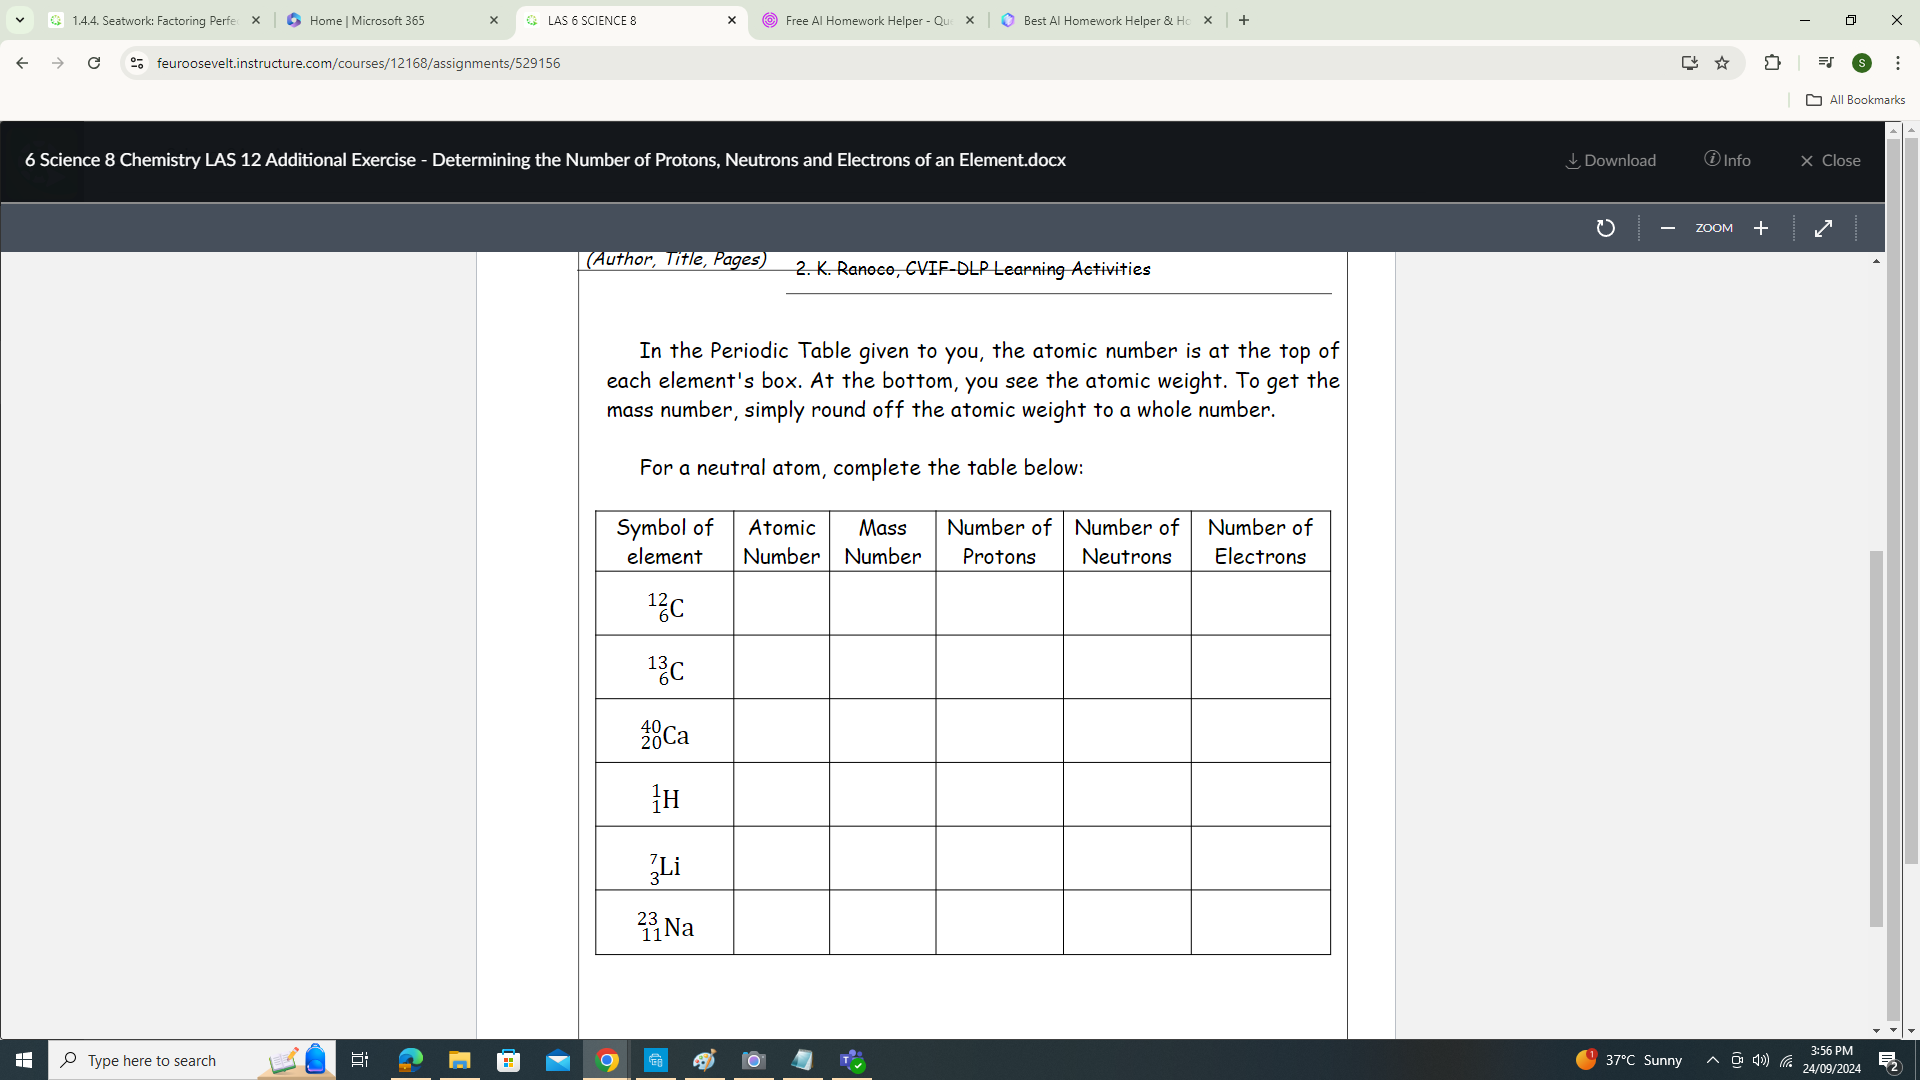This screenshot has height=1080, width=1920.
Task: Download the docx document
Action: [1610, 160]
